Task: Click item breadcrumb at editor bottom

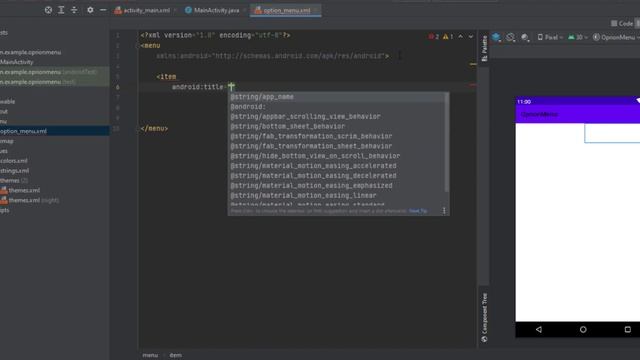Action: [x=176, y=355]
